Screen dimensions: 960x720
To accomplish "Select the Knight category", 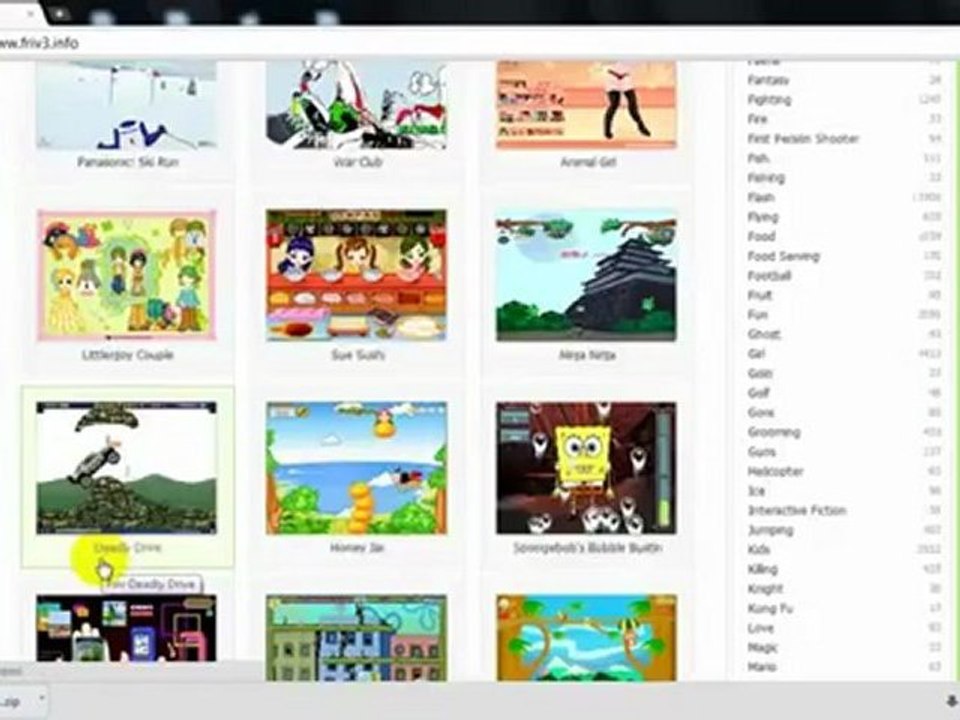I will click(765, 588).
